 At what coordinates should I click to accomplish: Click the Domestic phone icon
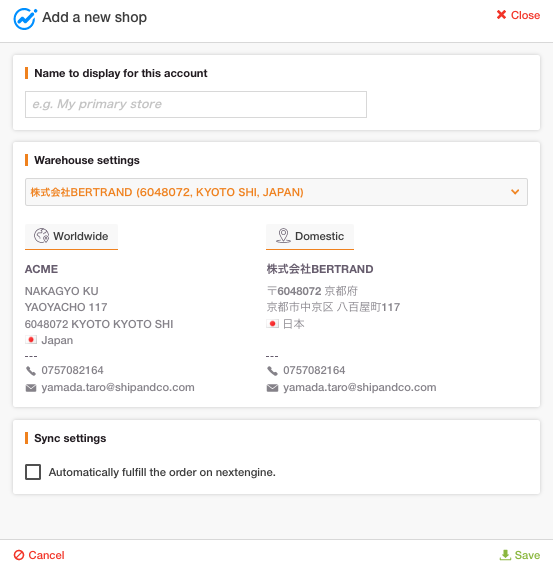point(272,371)
